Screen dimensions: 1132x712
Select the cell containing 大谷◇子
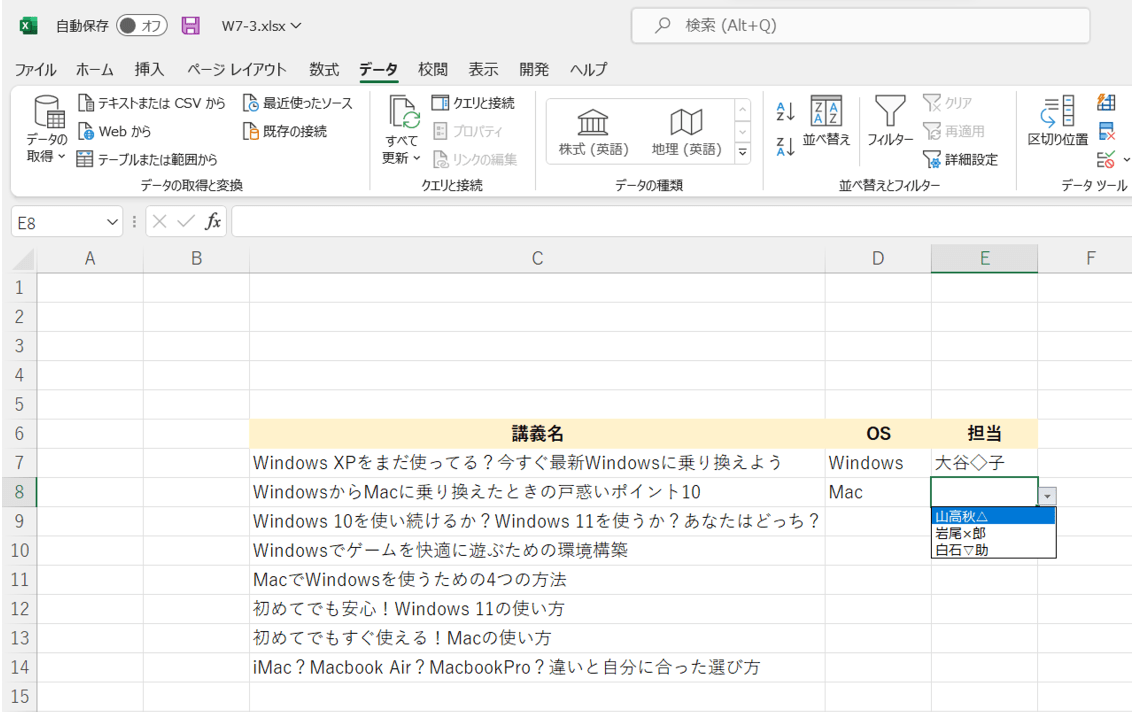pos(984,463)
